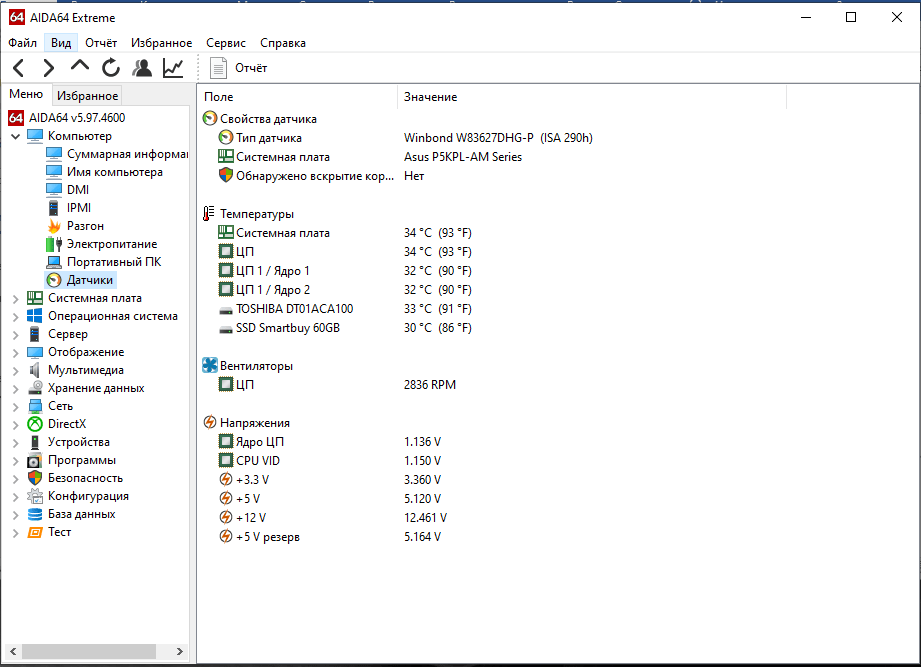
Task: Open the Избранное menu in menu bar
Action: pyautogui.click(x=162, y=43)
